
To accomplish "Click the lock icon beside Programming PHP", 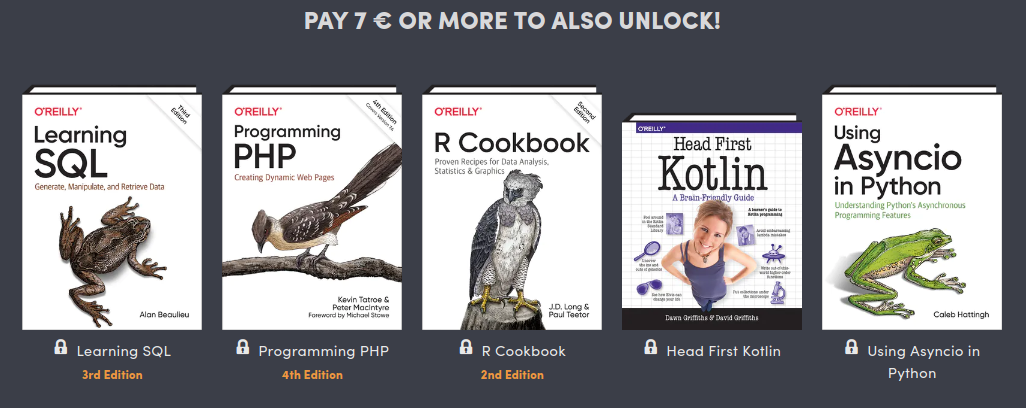I will (242, 347).
